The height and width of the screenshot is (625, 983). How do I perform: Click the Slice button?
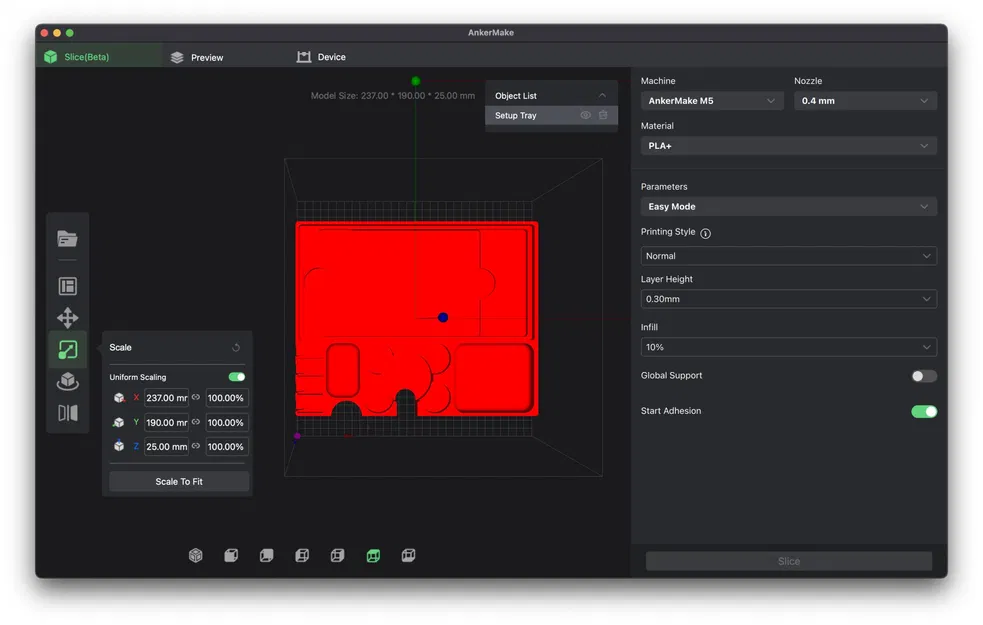click(x=789, y=561)
